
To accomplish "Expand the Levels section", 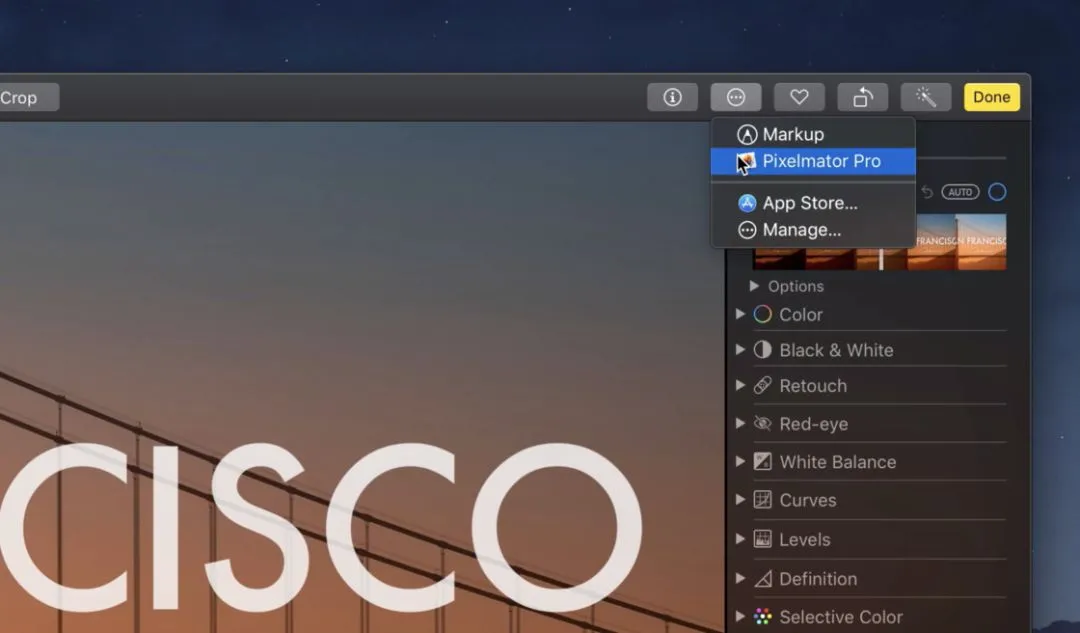I will pyautogui.click(x=740, y=539).
